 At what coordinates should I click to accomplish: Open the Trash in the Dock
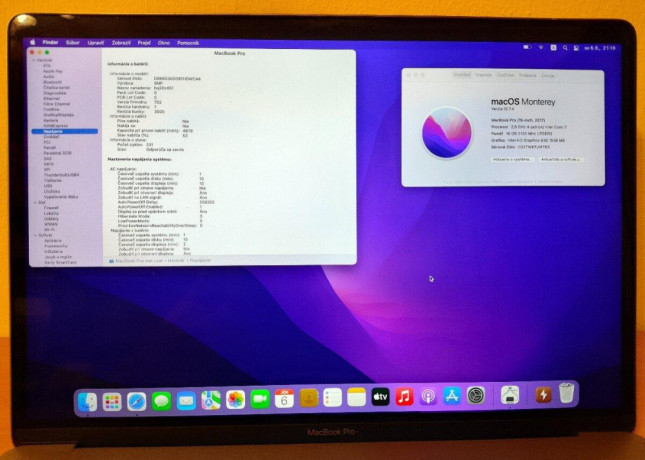566,393
